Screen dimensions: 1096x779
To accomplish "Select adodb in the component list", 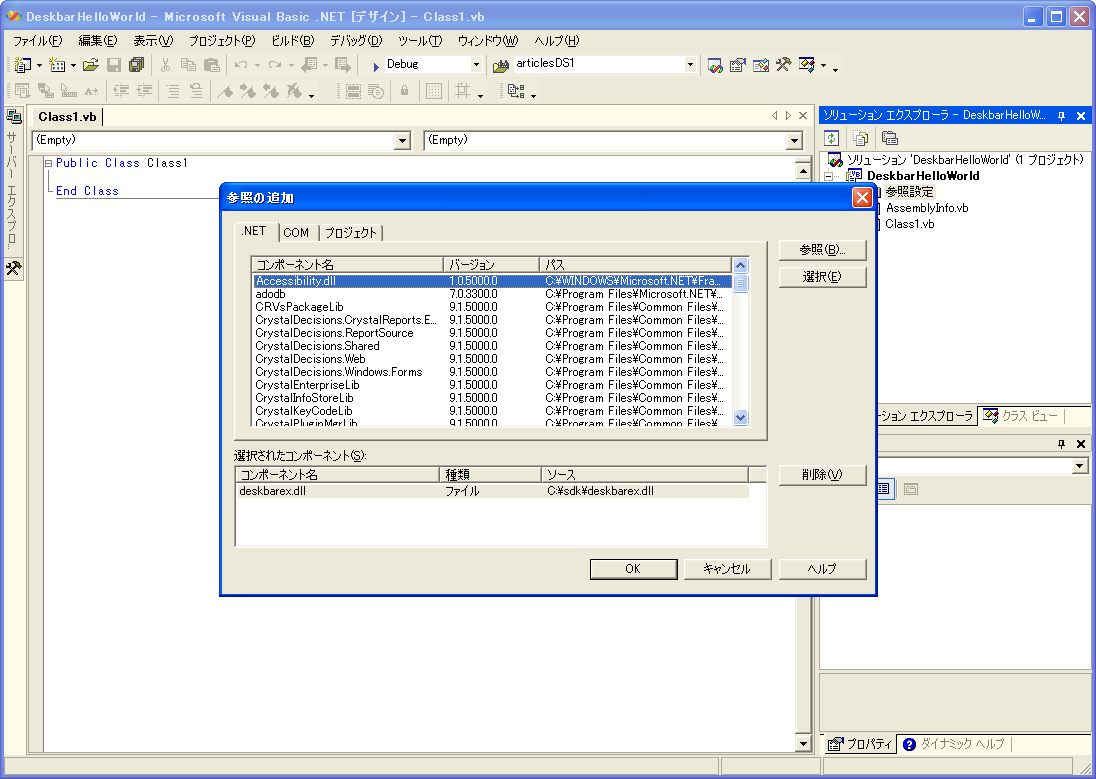I will click(492, 294).
